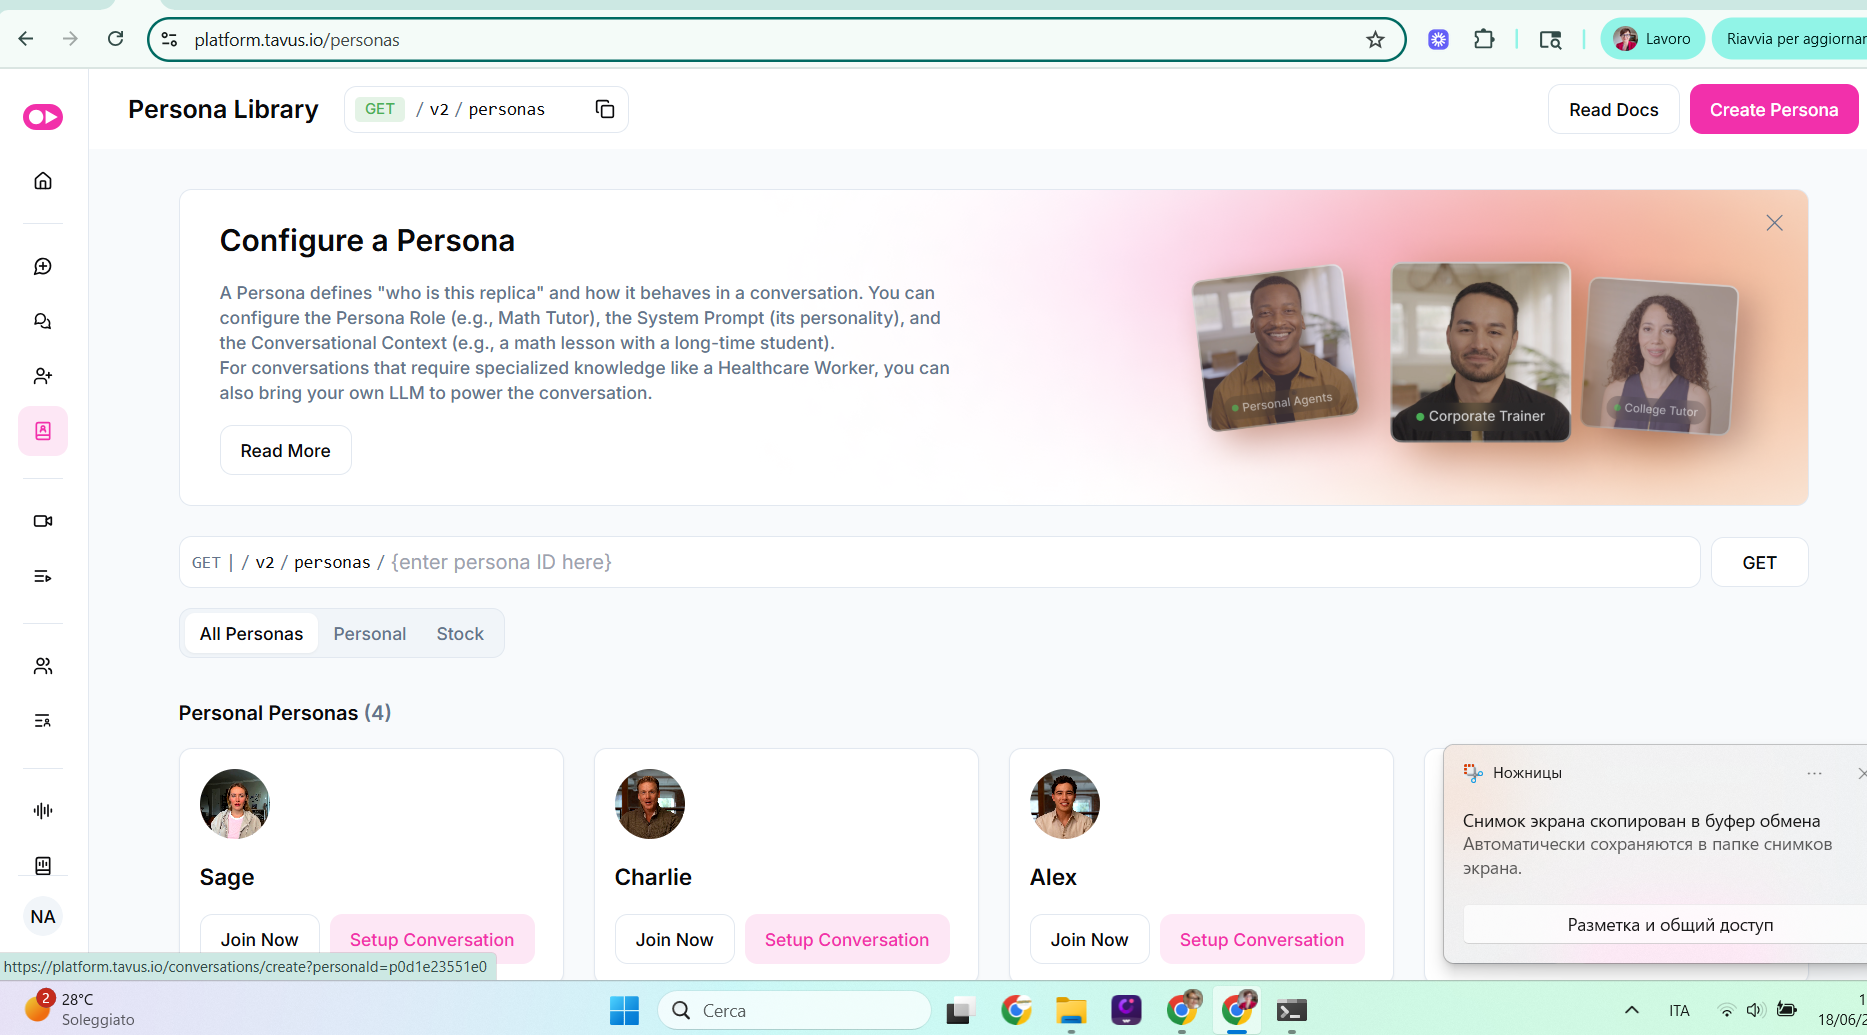
Task: Bookmark this page with the star icon
Action: 1375,40
